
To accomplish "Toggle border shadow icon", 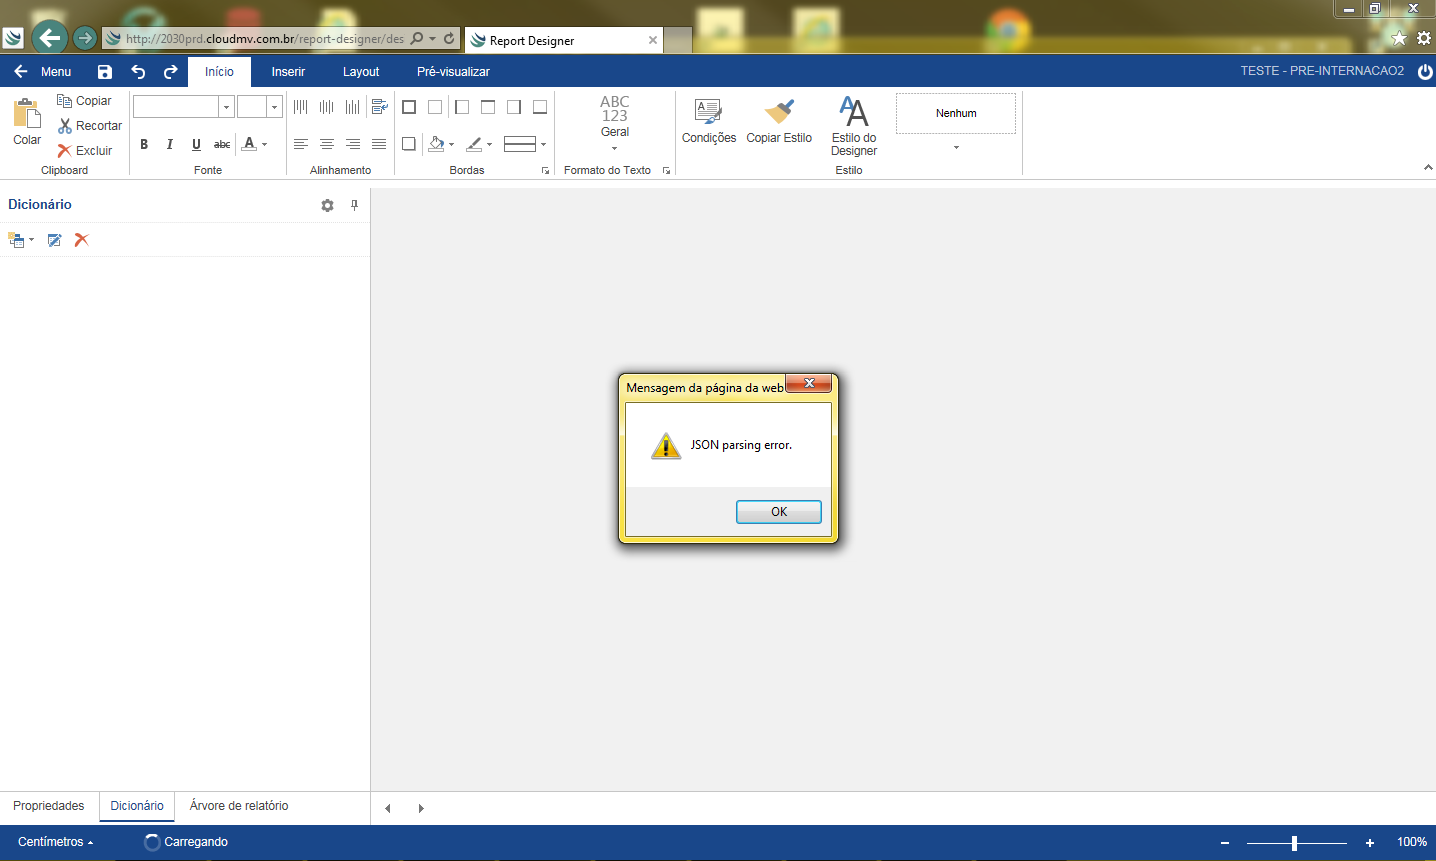I will [x=409, y=144].
